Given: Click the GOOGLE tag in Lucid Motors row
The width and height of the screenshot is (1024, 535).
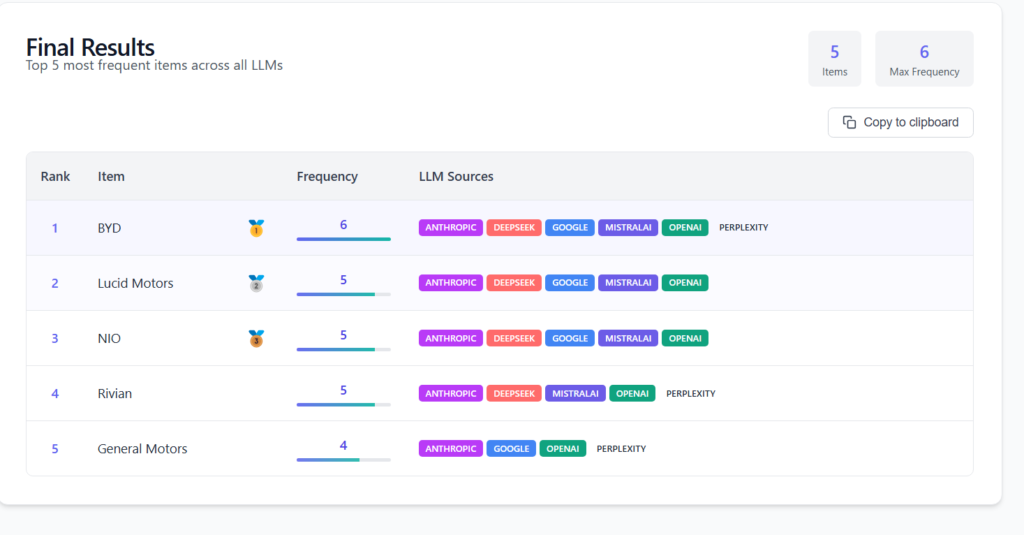Looking at the screenshot, I should [570, 283].
